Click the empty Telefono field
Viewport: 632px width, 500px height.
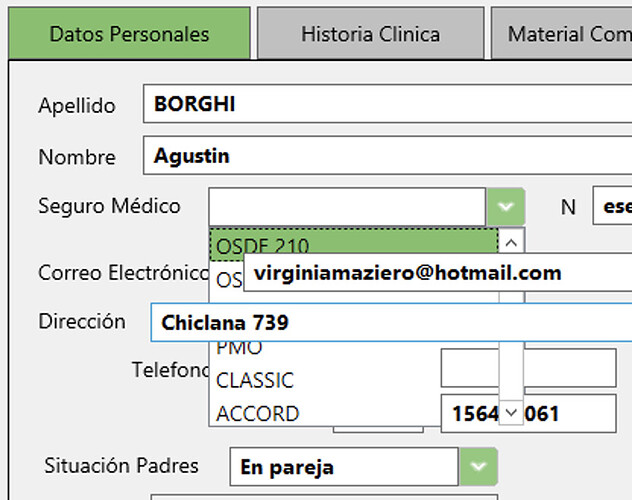[x=528, y=368]
